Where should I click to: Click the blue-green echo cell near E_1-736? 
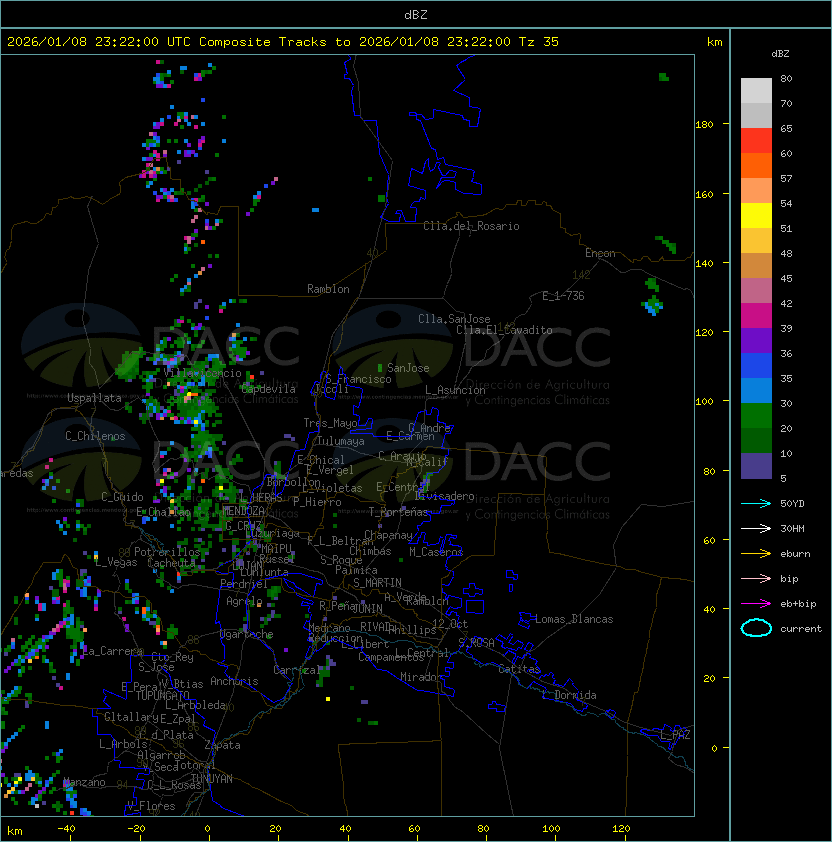653,306
